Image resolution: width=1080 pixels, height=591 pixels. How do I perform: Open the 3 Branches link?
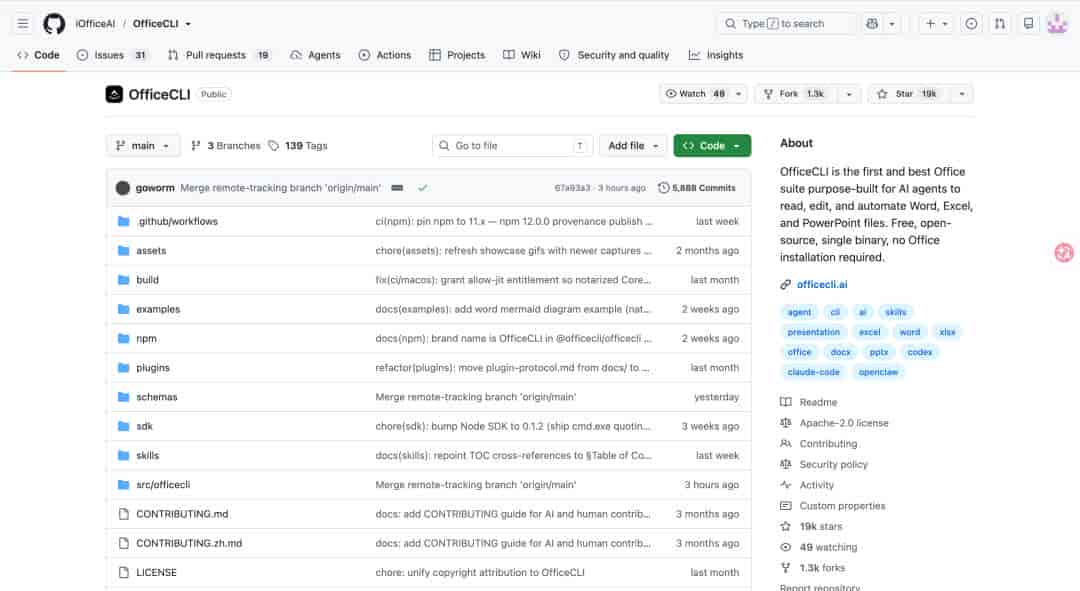[226, 146]
